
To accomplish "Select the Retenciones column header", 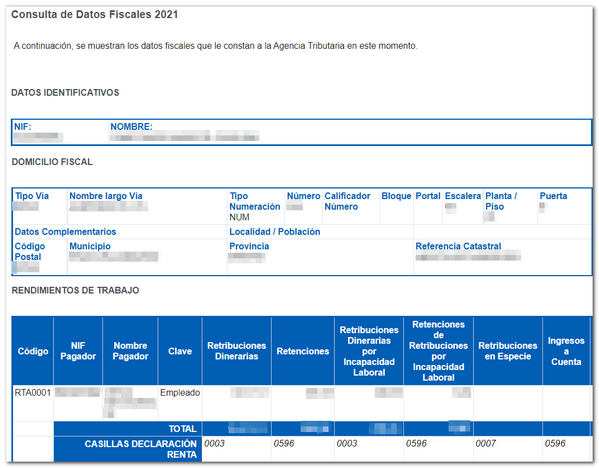I will click(x=303, y=351).
